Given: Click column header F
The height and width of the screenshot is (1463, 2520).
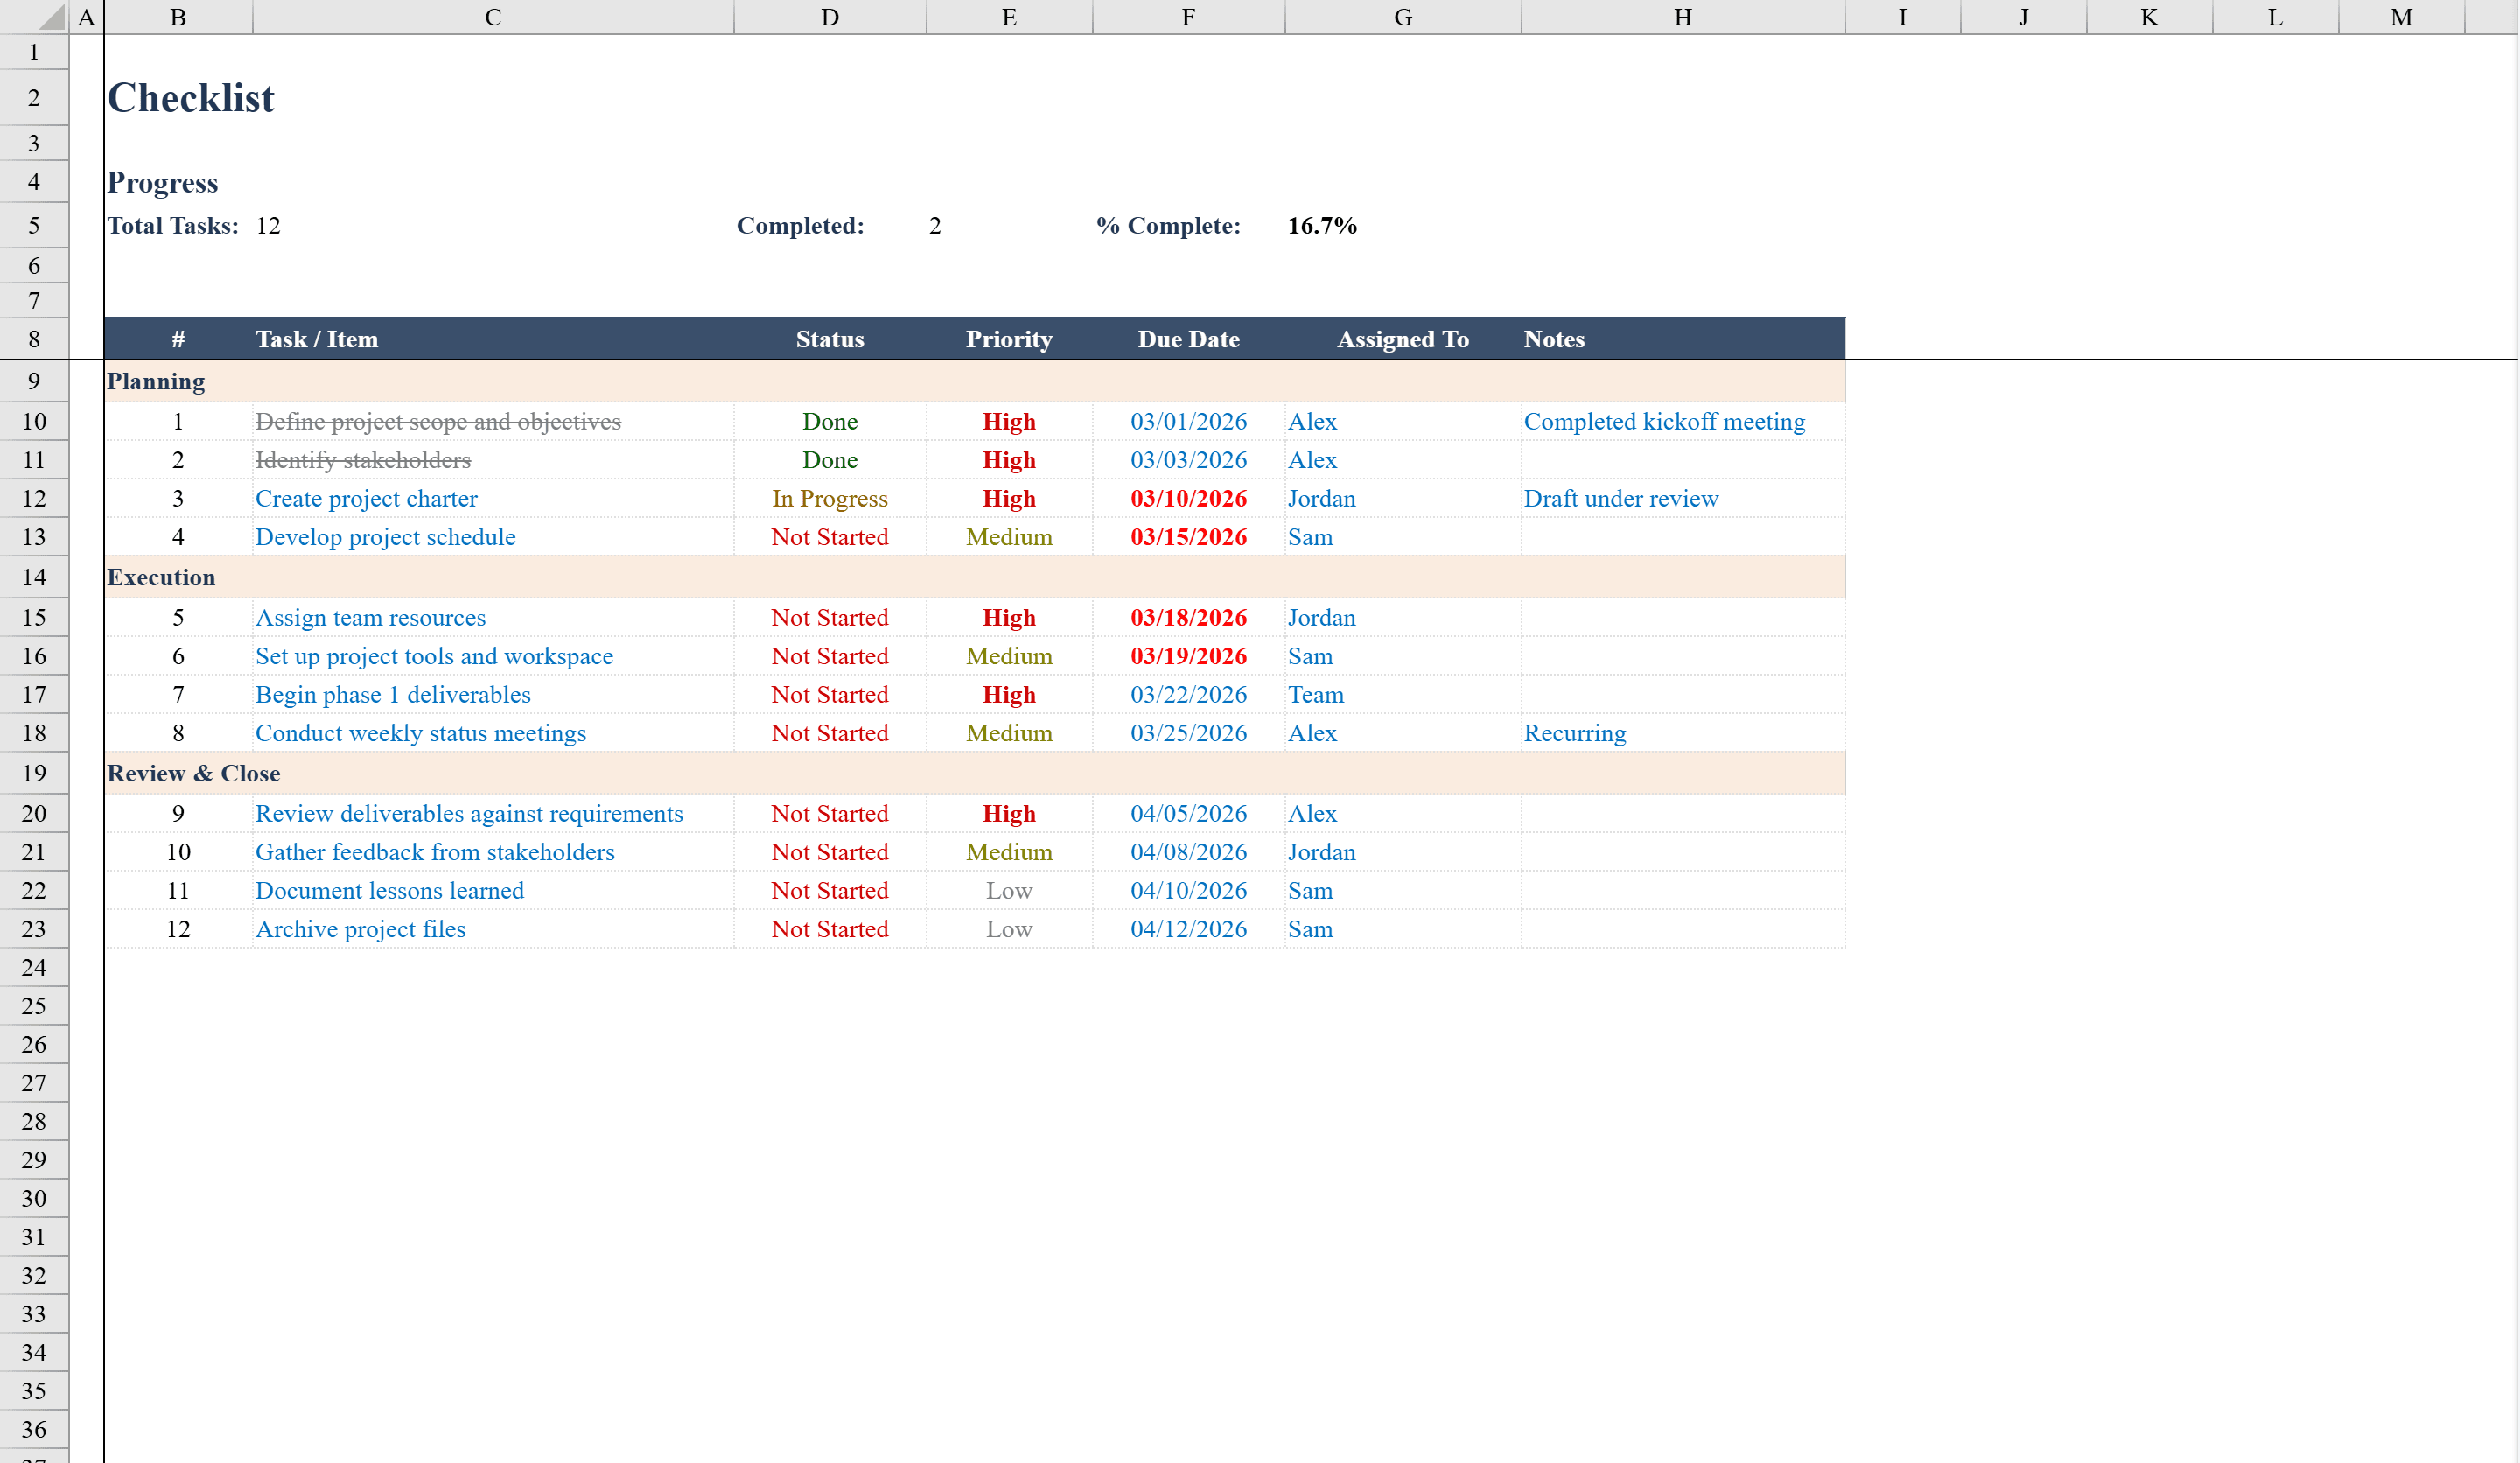Looking at the screenshot, I should (x=1187, y=16).
